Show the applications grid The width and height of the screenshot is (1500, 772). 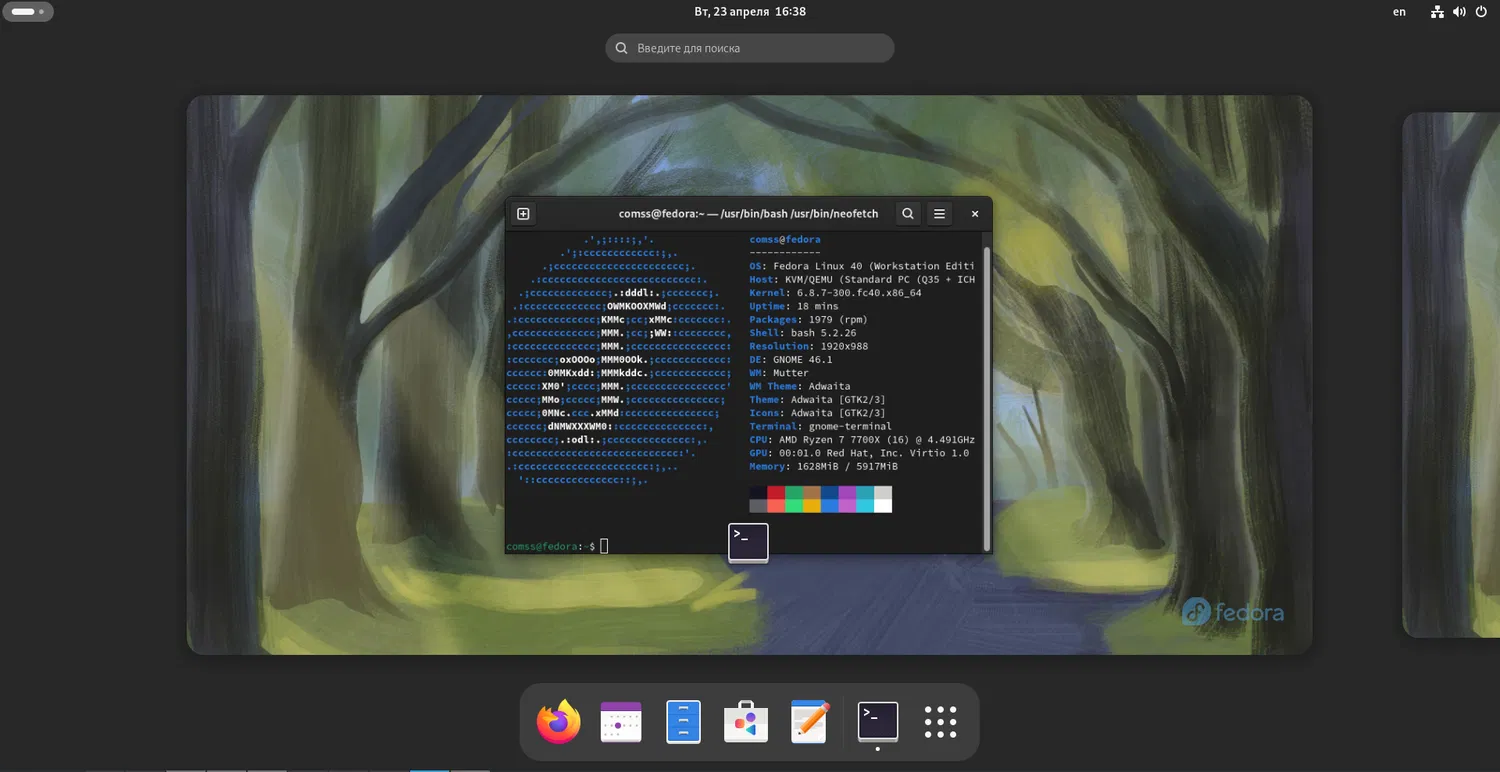pos(940,722)
